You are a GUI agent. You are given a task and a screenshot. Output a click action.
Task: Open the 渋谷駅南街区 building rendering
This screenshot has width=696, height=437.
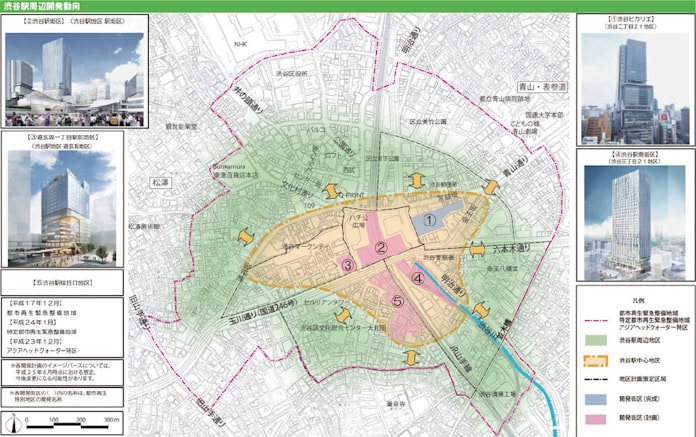point(636,215)
